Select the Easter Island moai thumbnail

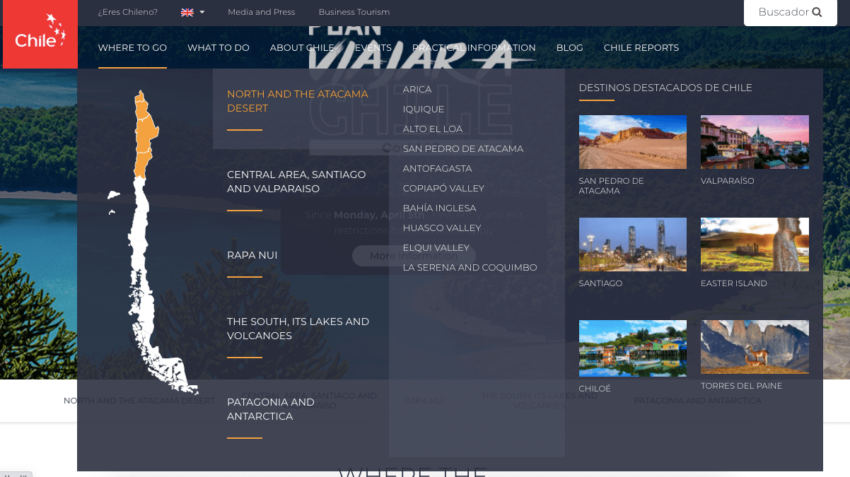pos(754,244)
